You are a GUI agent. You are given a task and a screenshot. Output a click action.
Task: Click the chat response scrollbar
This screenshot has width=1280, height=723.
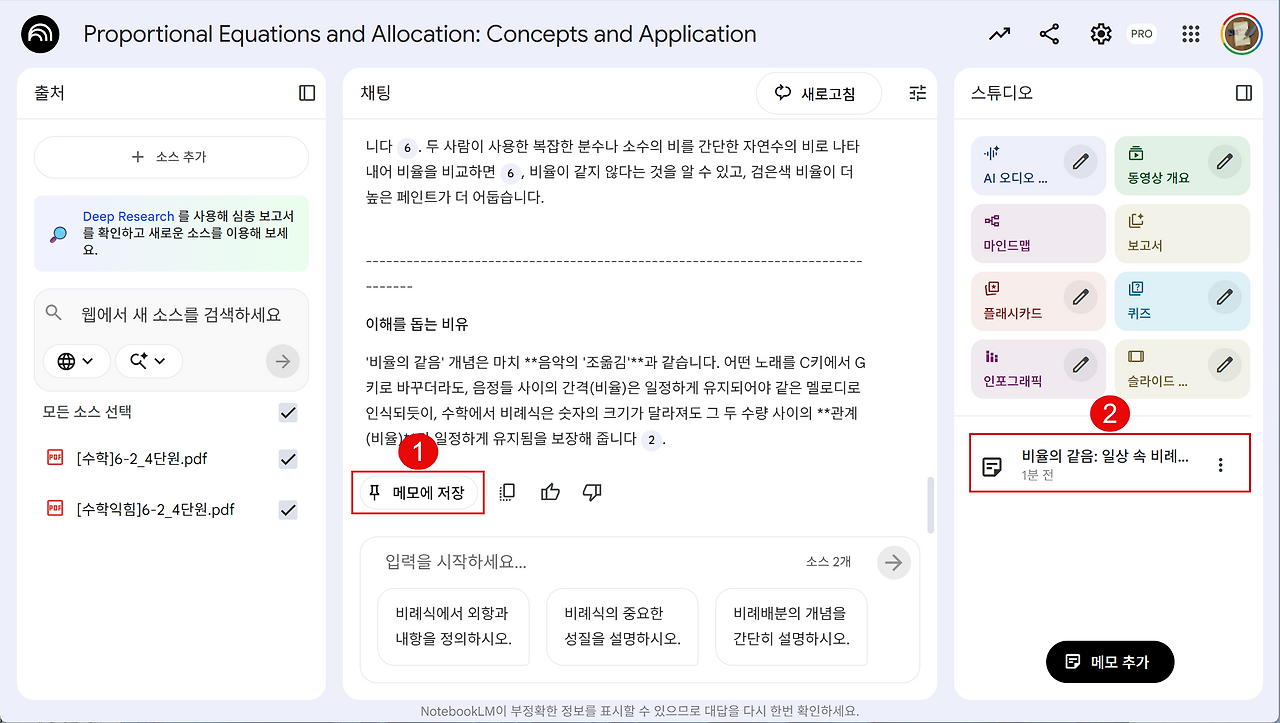click(x=932, y=505)
